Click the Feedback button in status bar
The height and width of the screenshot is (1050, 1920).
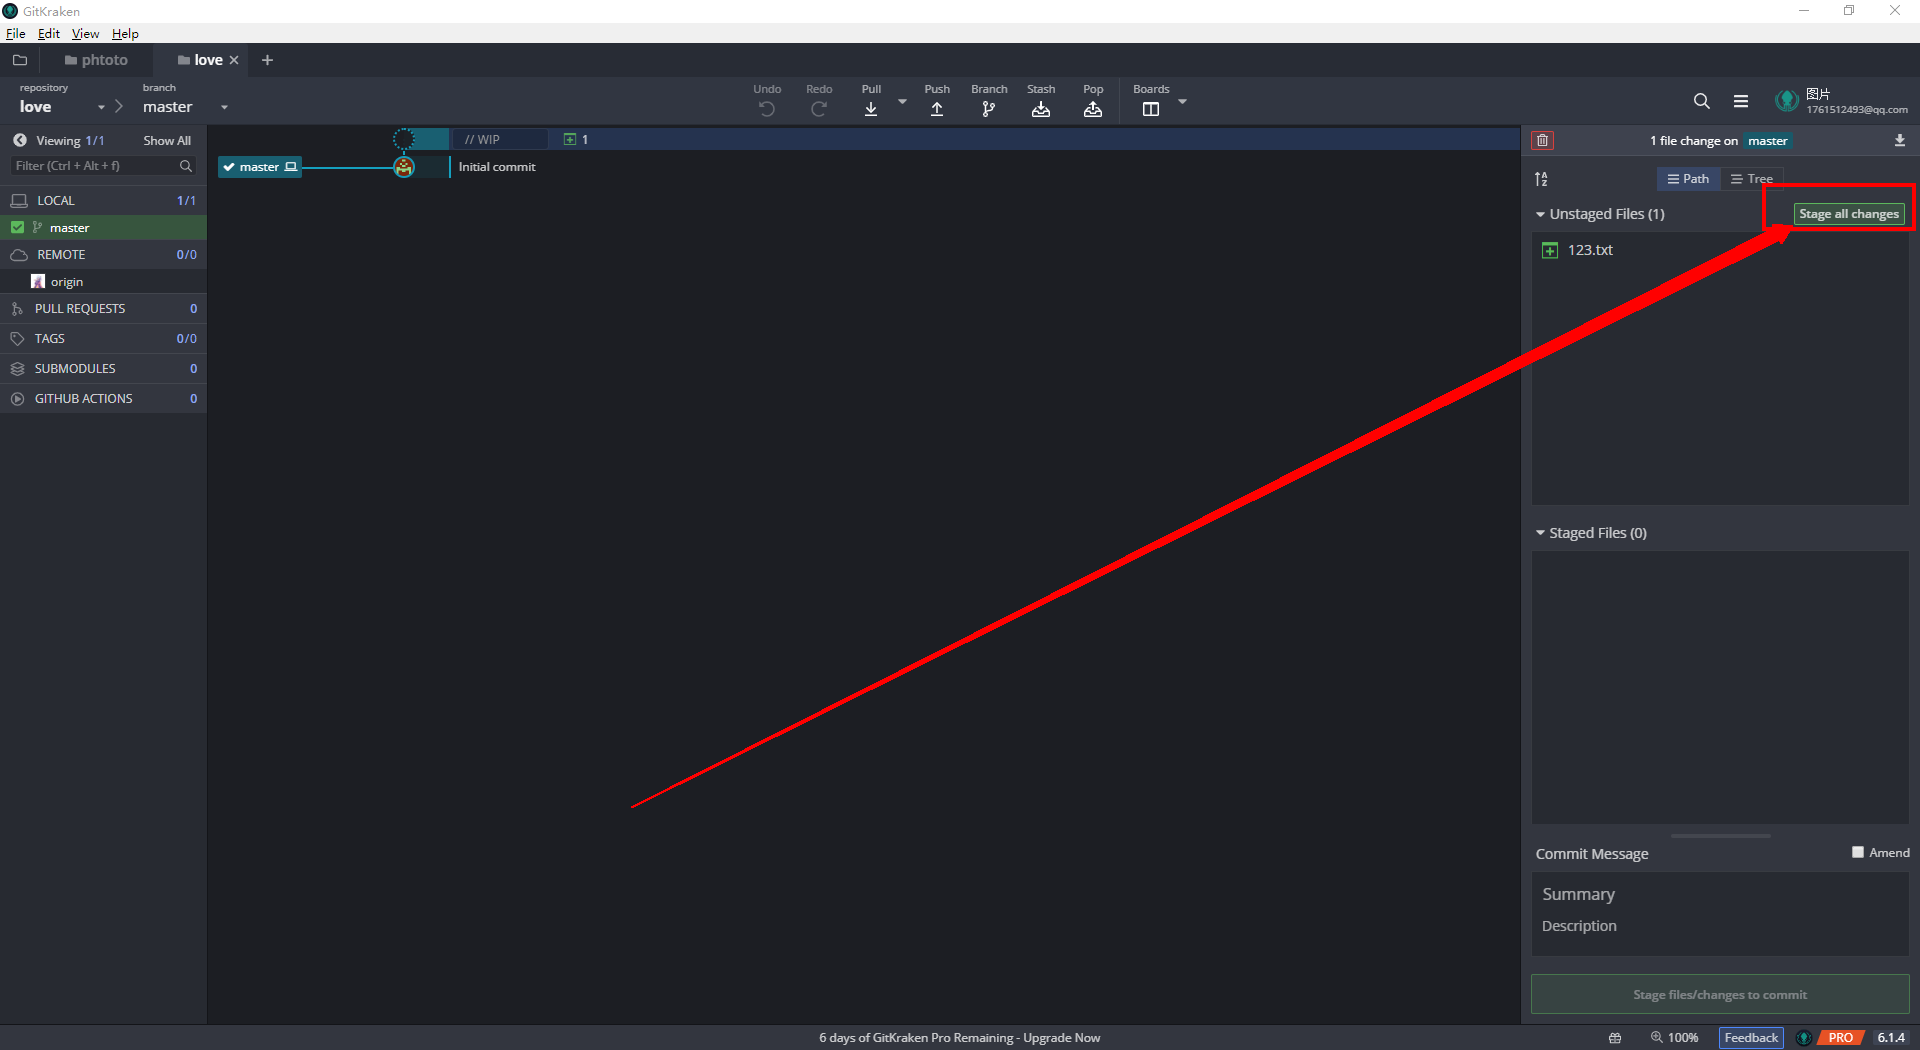point(1750,1037)
